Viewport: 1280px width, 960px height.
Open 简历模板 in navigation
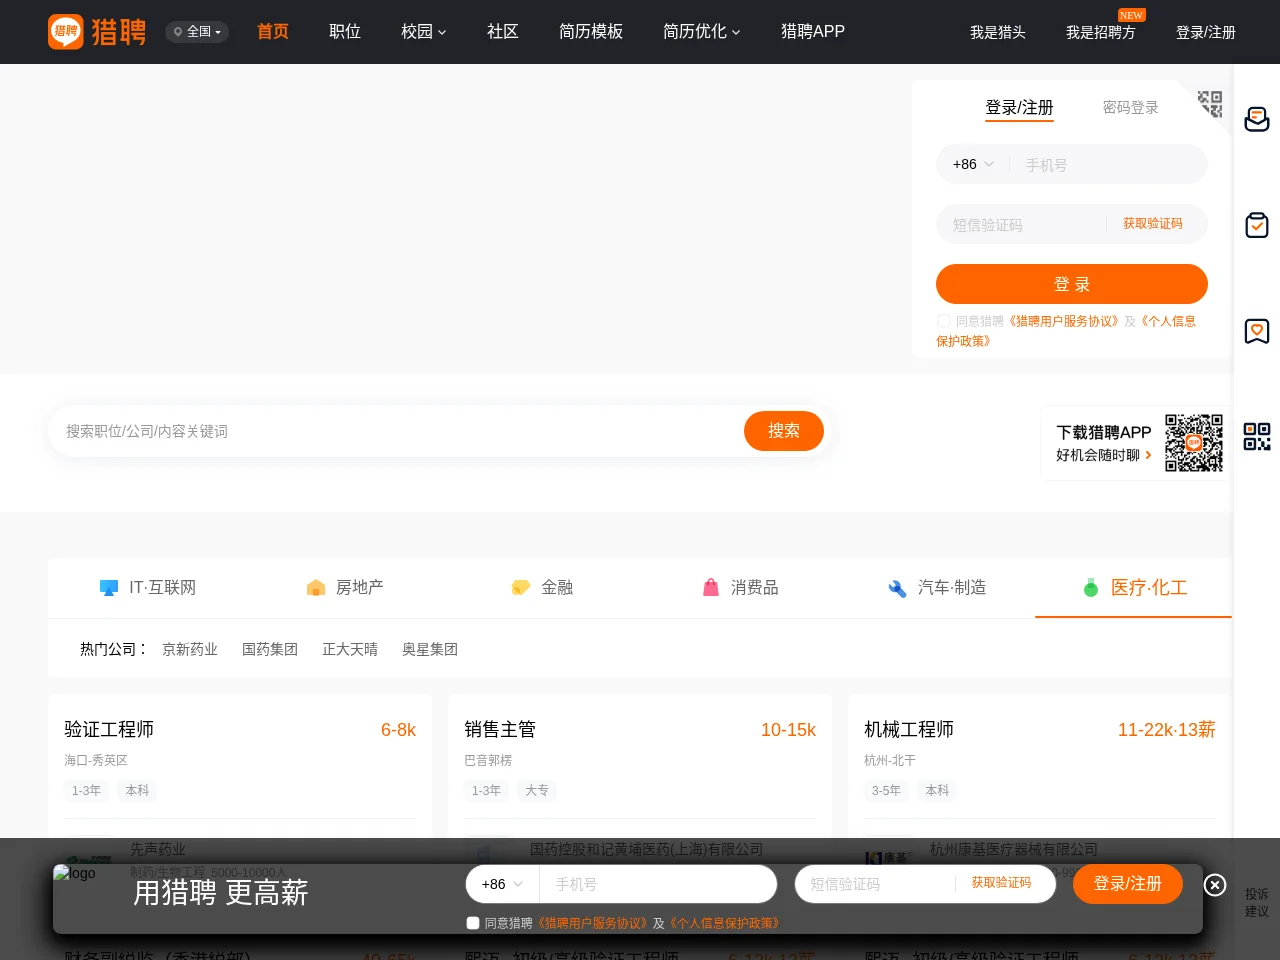click(x=591, y=32)
